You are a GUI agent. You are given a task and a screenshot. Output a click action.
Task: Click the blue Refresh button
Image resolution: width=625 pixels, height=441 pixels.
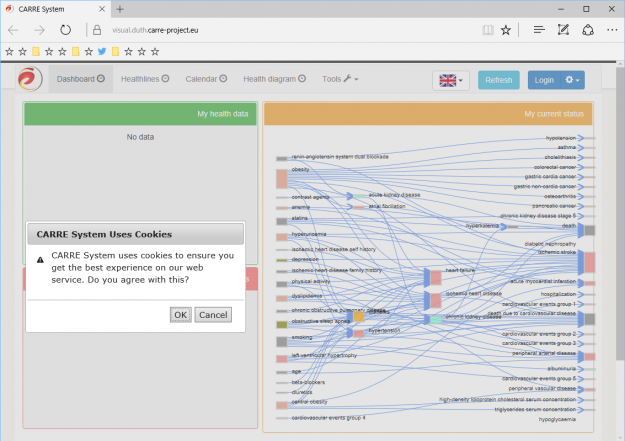coord(498,80)
